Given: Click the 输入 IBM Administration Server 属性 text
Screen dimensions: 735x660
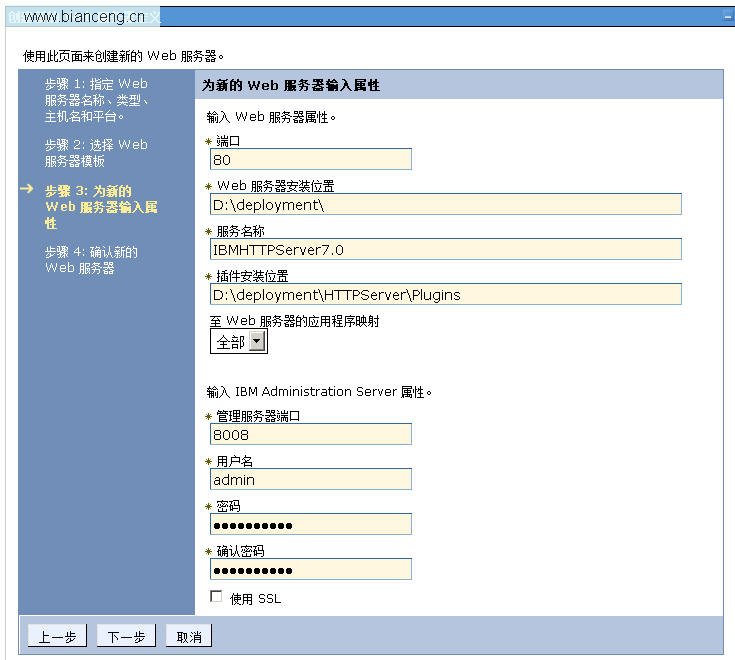Looking at the screenshot, I should (x=319, y=392).
